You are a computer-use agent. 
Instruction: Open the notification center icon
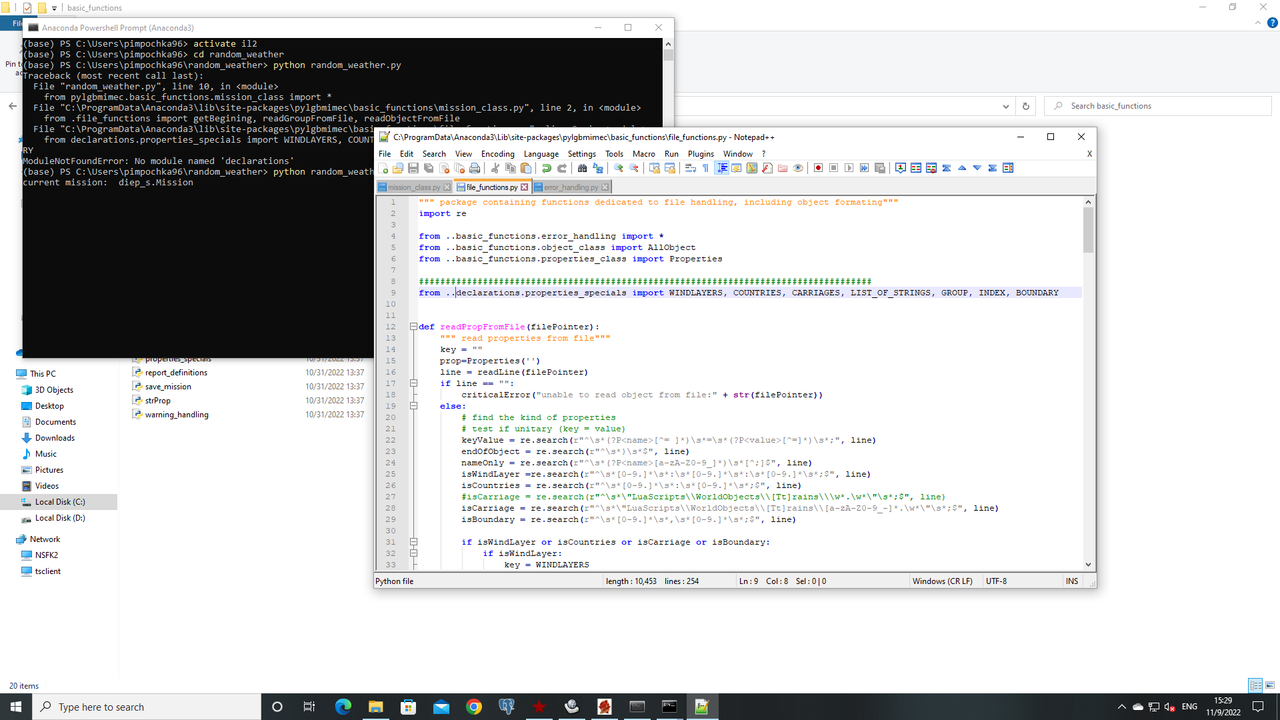1259,707
